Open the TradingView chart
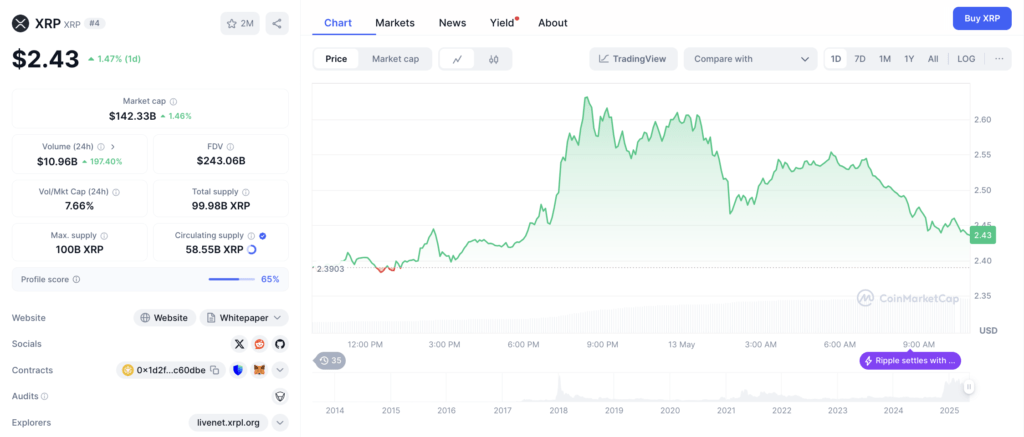This screenshot has height=437, width=1024. coord(633,59)
